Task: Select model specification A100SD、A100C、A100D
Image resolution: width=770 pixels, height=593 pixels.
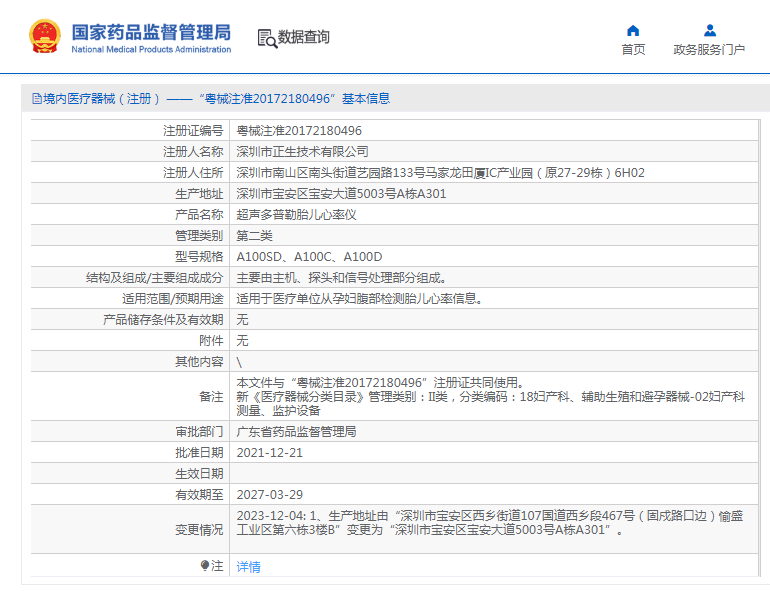Action: coord(309,257)
